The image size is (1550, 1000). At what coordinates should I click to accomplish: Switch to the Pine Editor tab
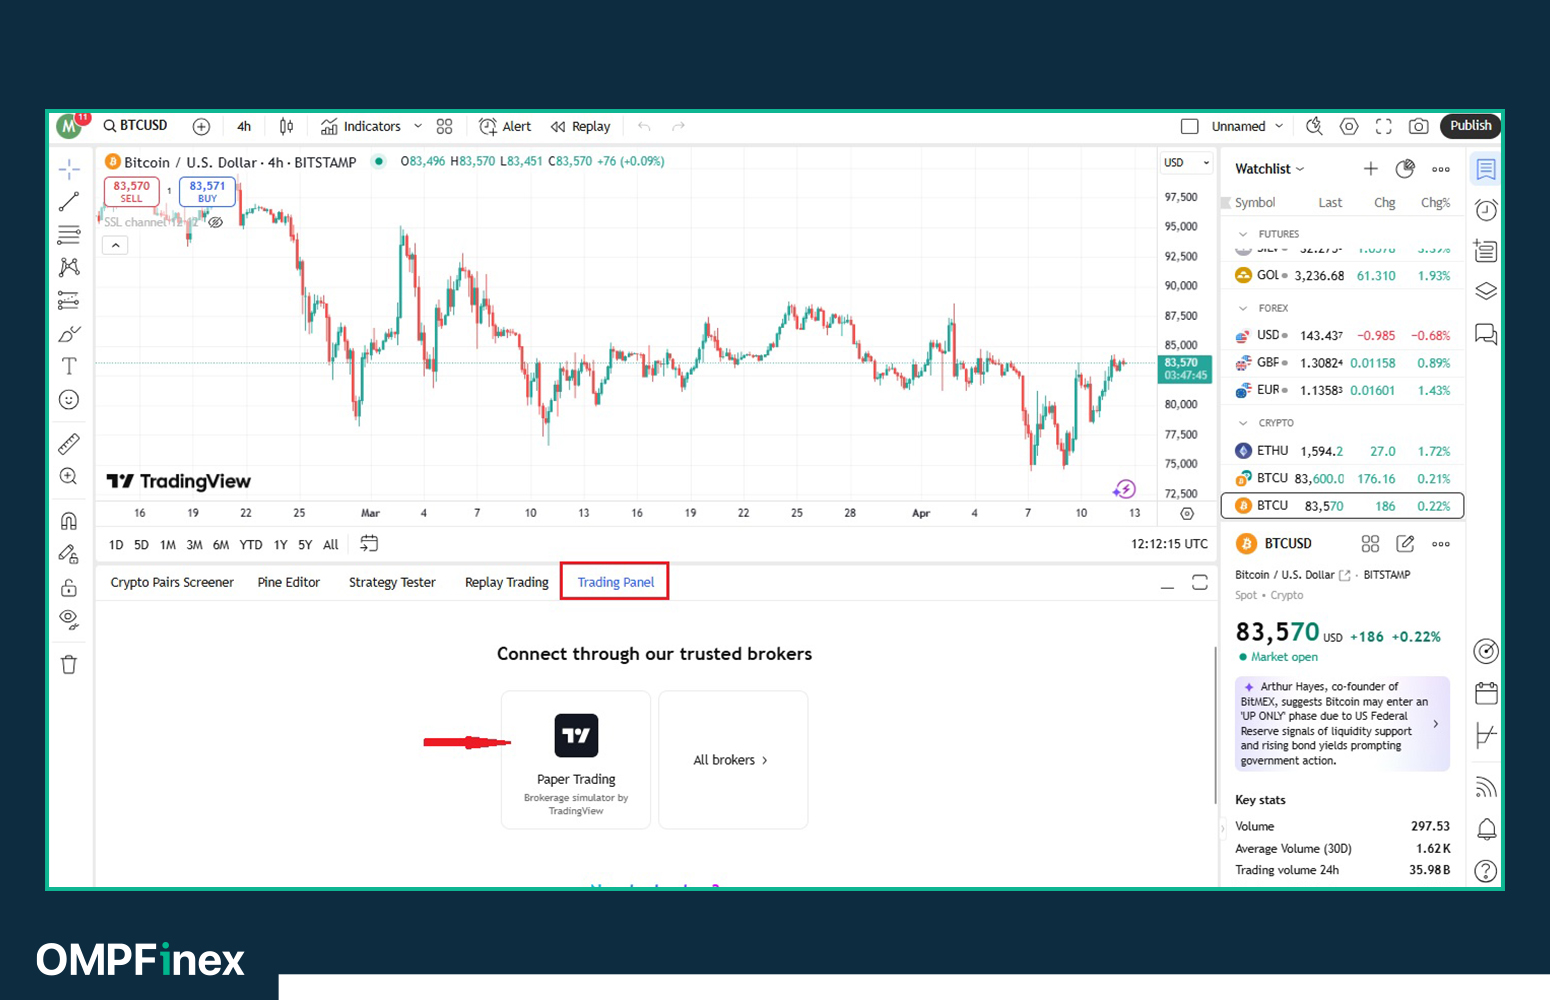coord(288,582)
